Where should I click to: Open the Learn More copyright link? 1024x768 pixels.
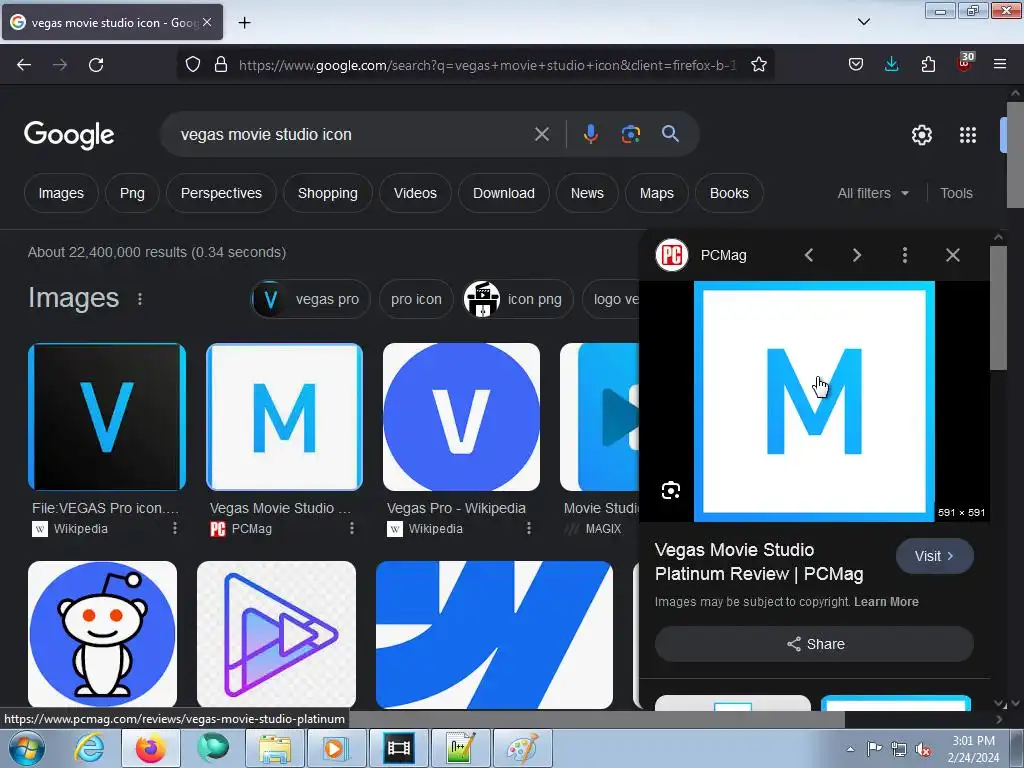coord(886,601)
